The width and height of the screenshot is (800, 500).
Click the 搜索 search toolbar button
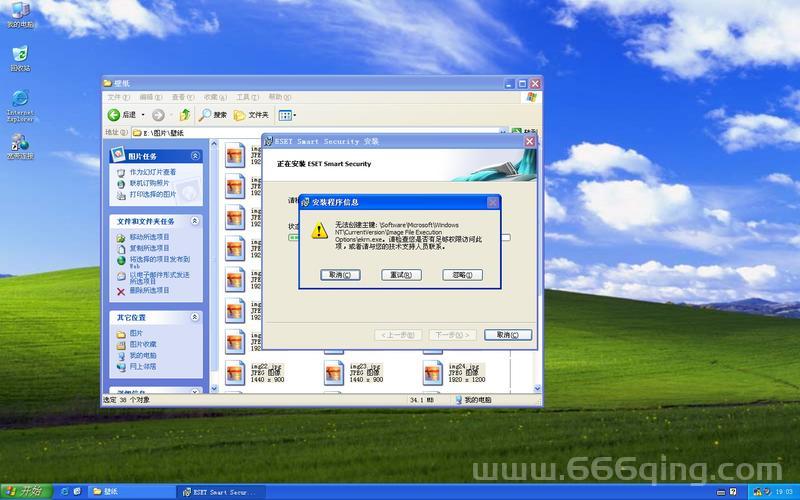coord(213,115)
